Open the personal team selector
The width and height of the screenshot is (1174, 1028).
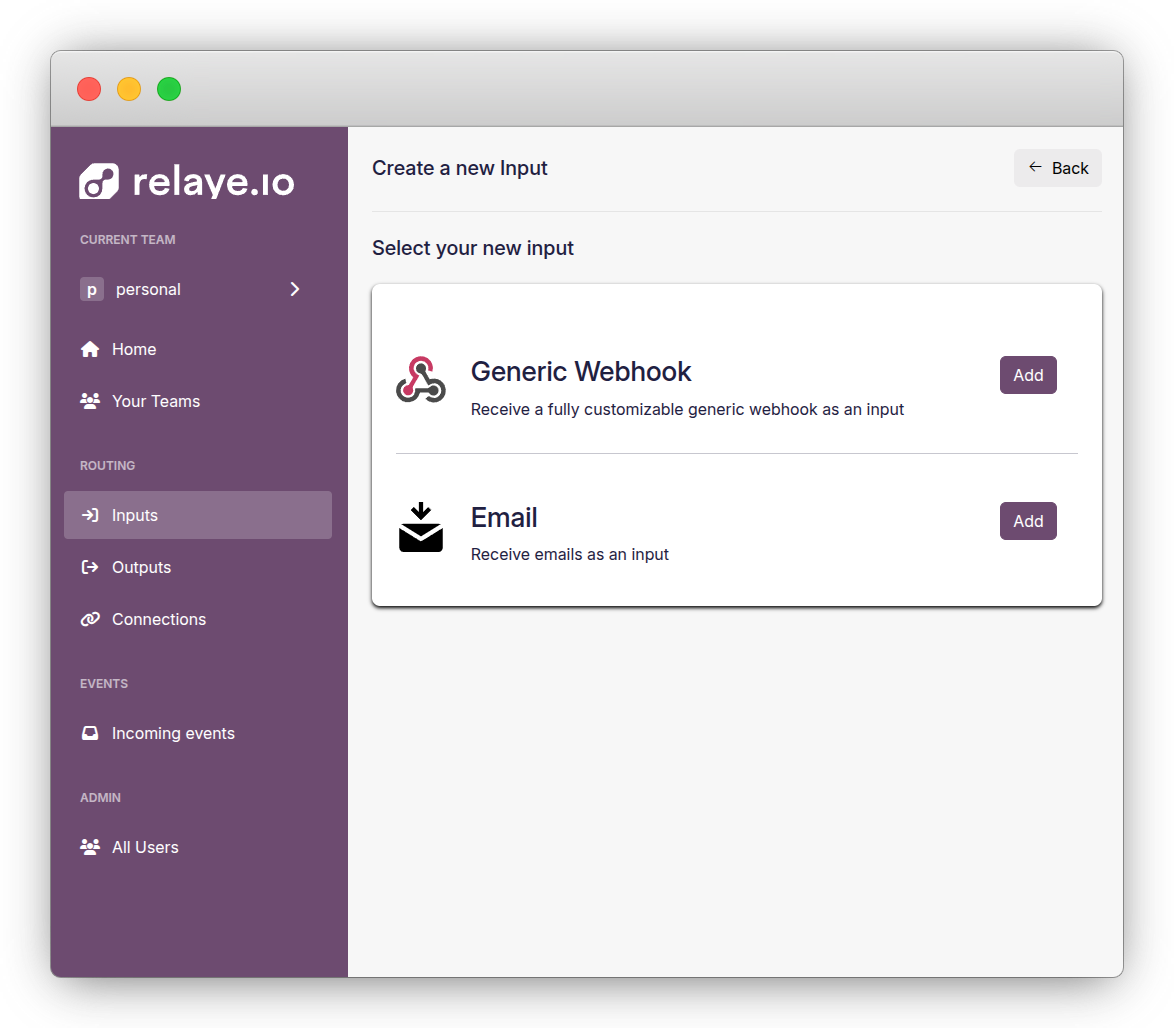pyautogui.click(x=190, y=289)
